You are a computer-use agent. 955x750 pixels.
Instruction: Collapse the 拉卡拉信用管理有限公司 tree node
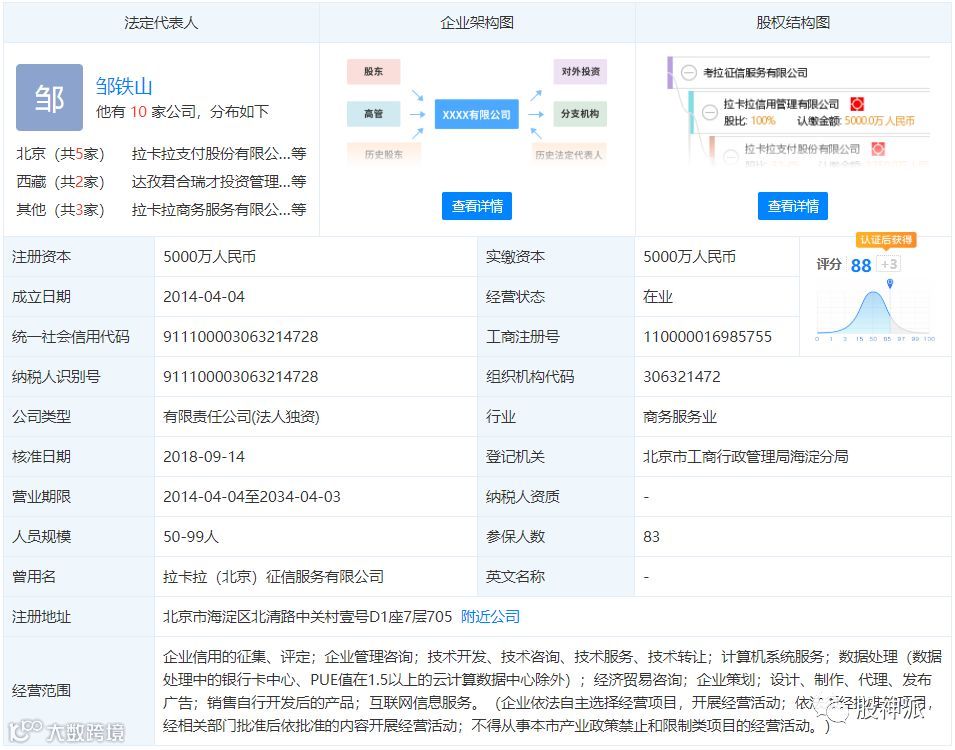(x=710, y=112)
